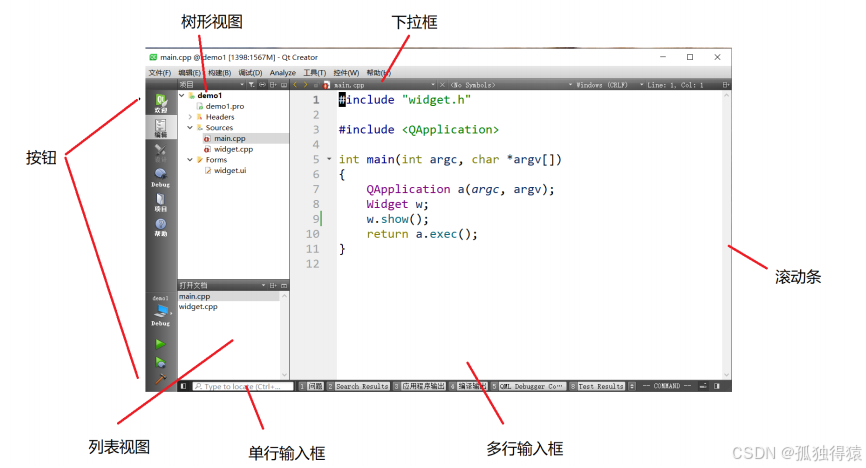
Task: Split the project panel
Action: (273, 85)
